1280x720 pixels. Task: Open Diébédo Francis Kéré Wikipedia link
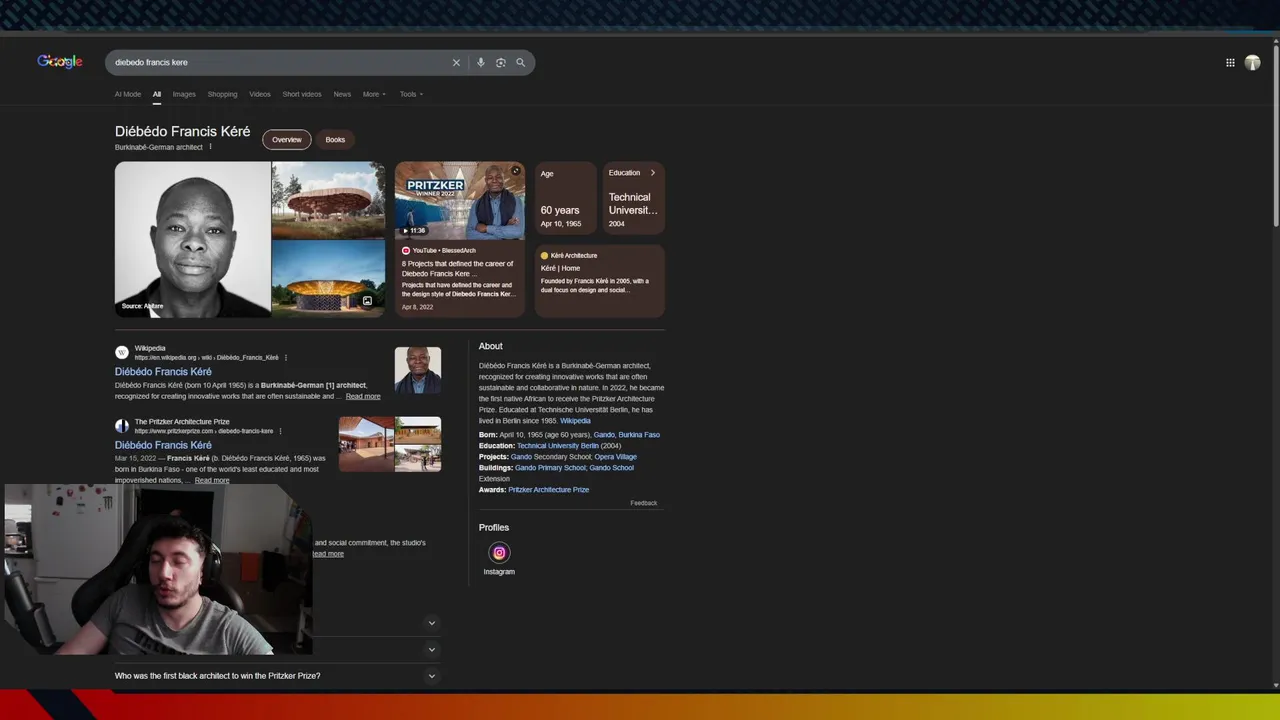163,372
